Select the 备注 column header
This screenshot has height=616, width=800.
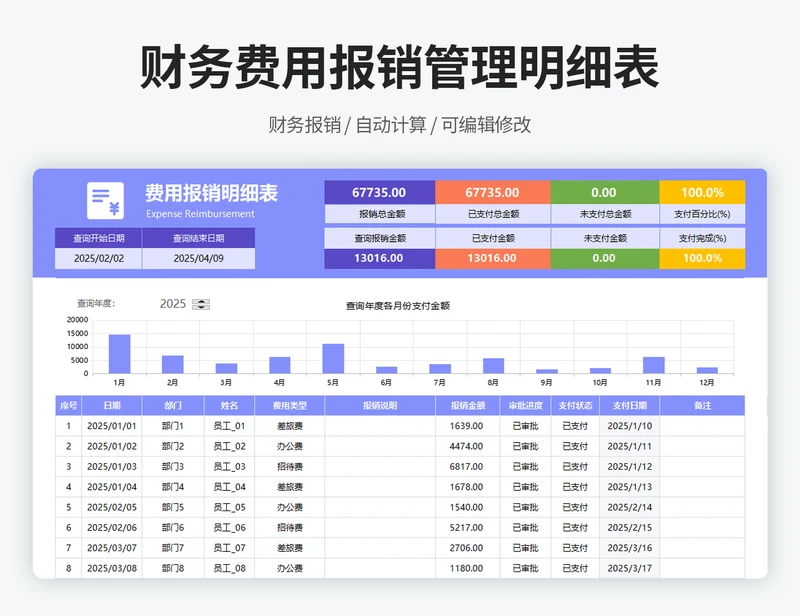[x=702, y=406]
